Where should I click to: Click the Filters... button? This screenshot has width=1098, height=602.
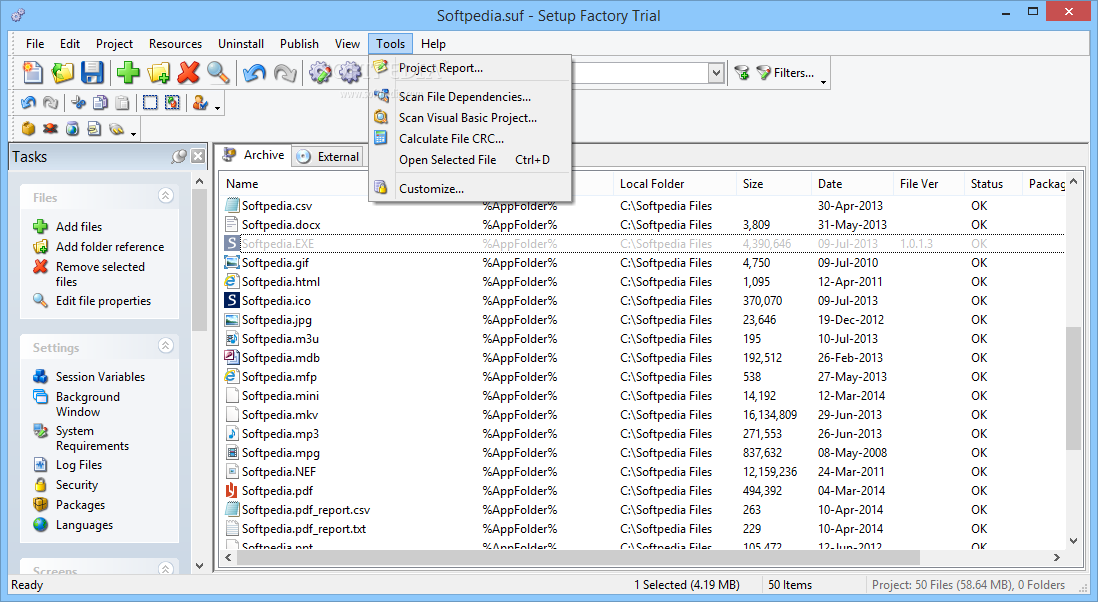click(785, 73)
